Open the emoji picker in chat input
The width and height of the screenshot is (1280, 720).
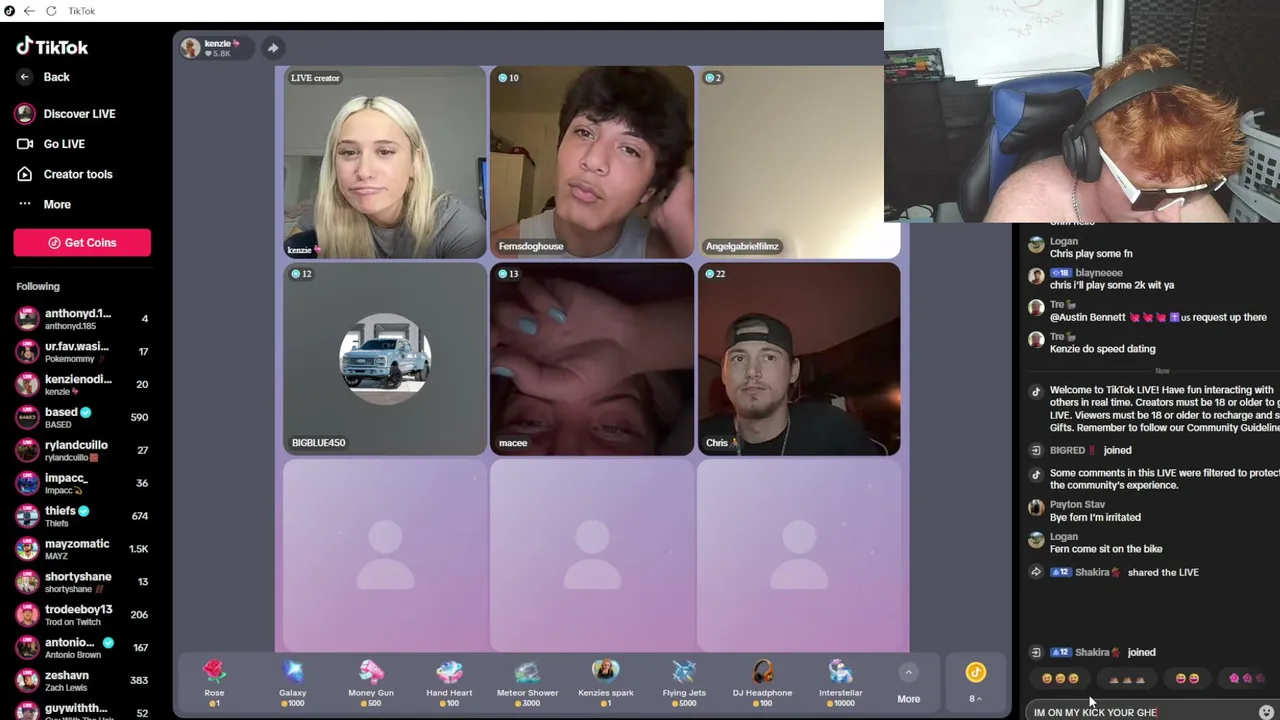(1266, 713)
